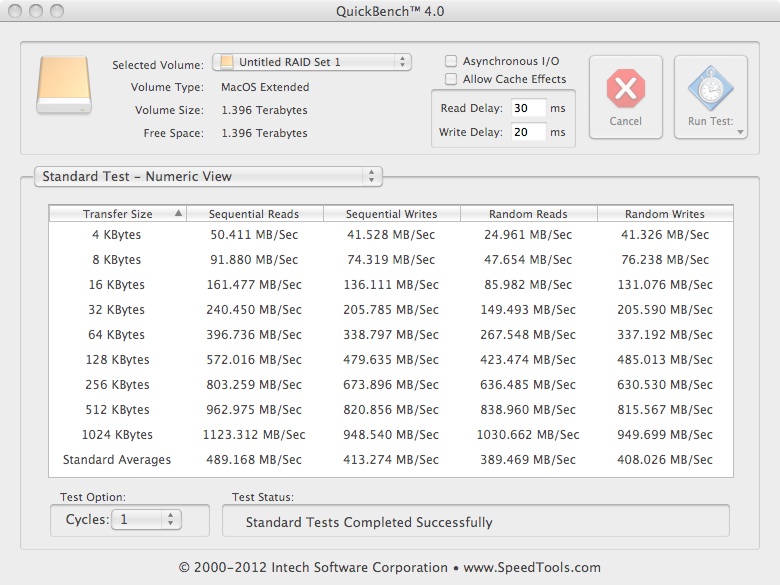Click the Write Delay input field
Viewport: 780px width, 585px height.
528,132
